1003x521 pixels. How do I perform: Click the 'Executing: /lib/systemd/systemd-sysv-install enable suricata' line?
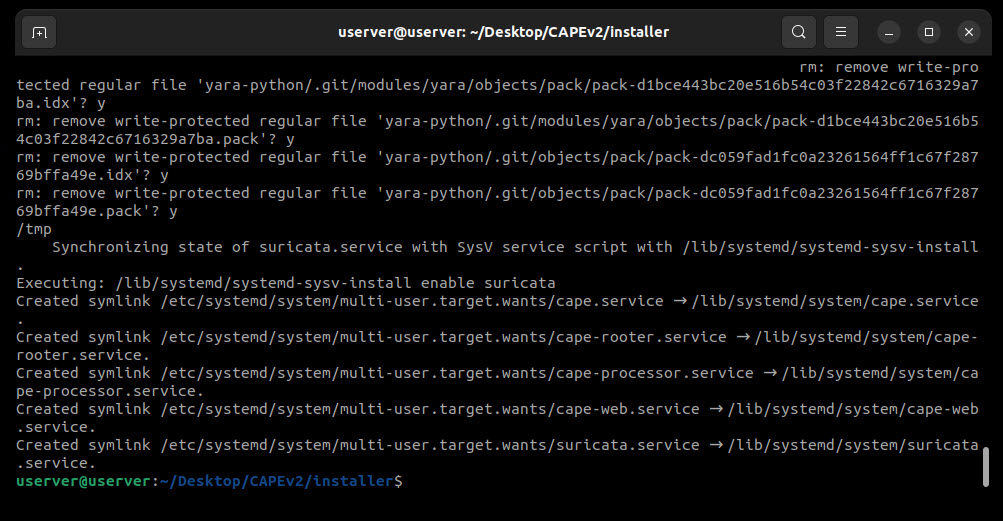[286, 283]
